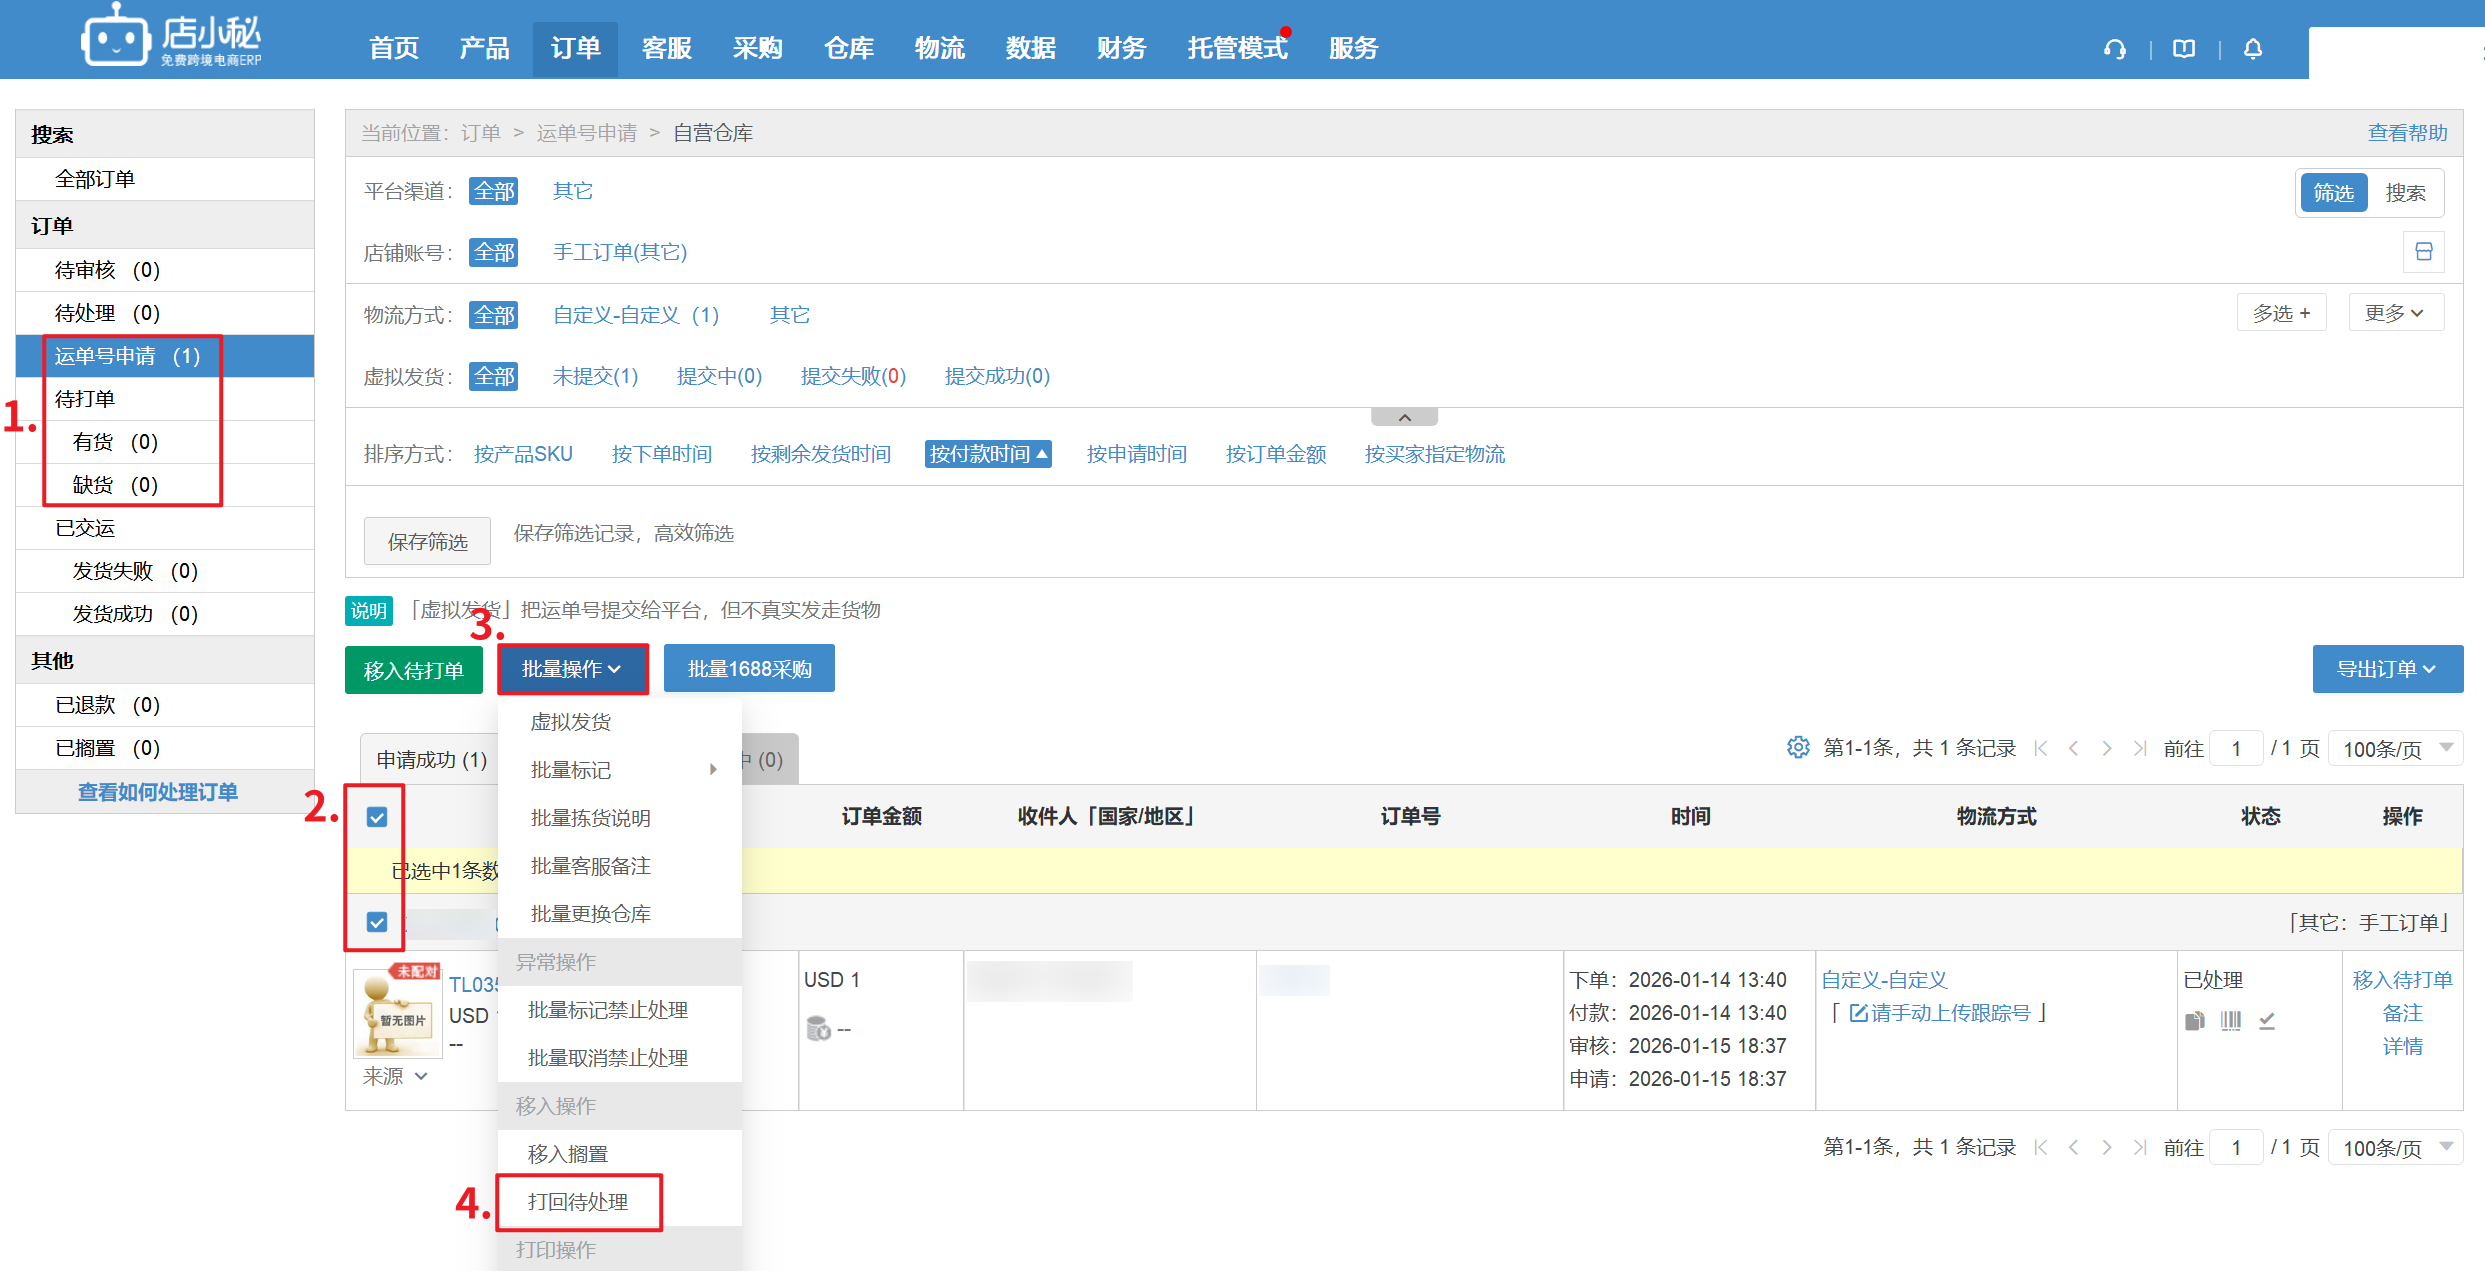Select 打回待处理 from the batch menu
The height and width of the screenshot is (1271, 2485).
click(578, 1202)
